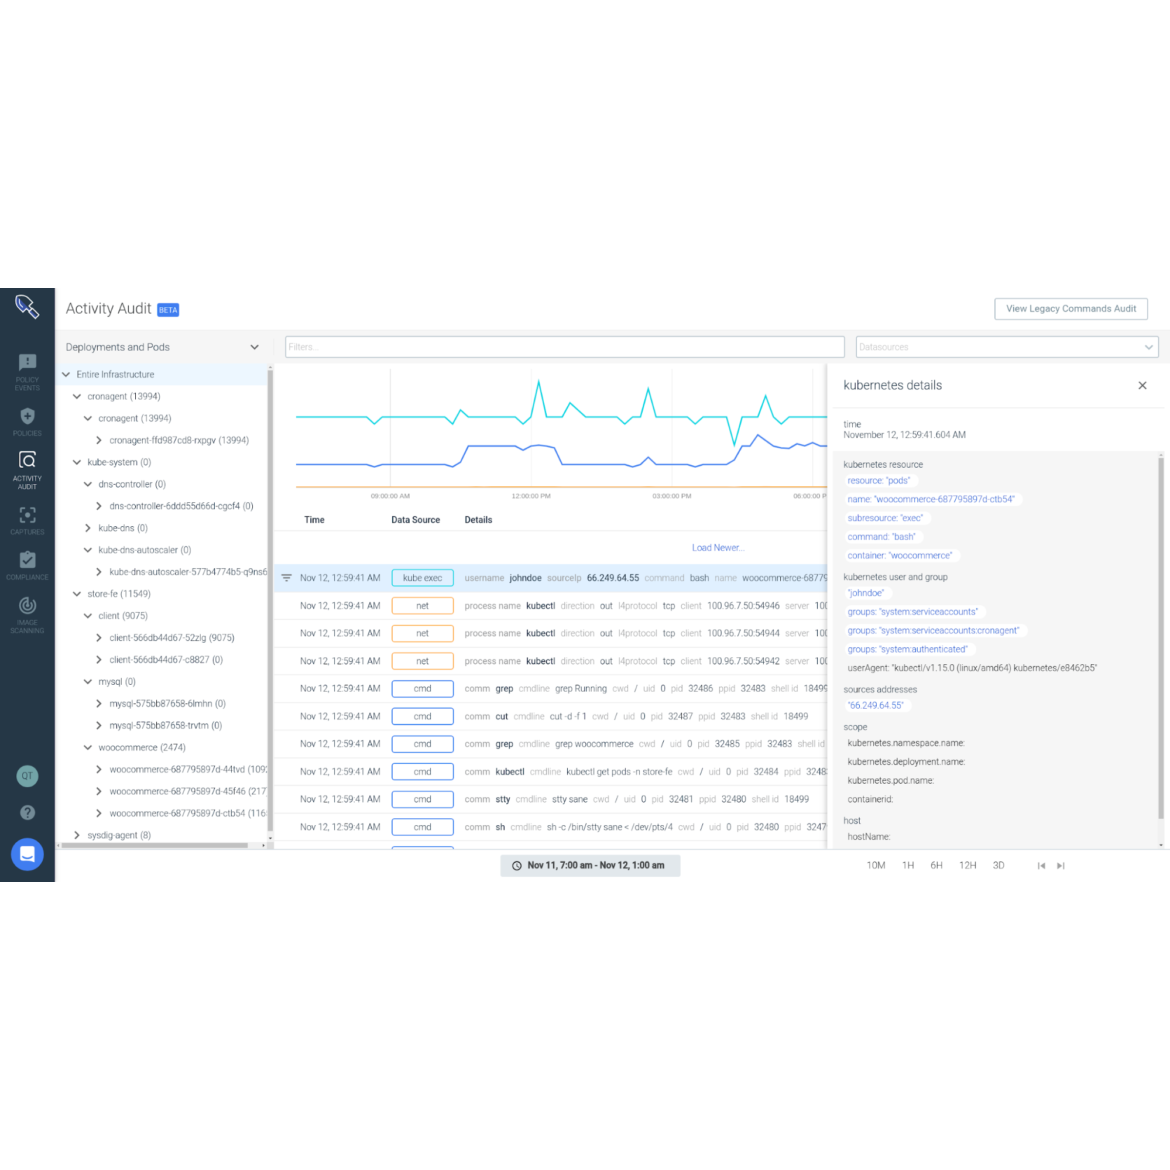Image resolution: width=1170 pixels, height=1170 pixels.
Task: Open the Captures section
Action: [x=27, y=514]
